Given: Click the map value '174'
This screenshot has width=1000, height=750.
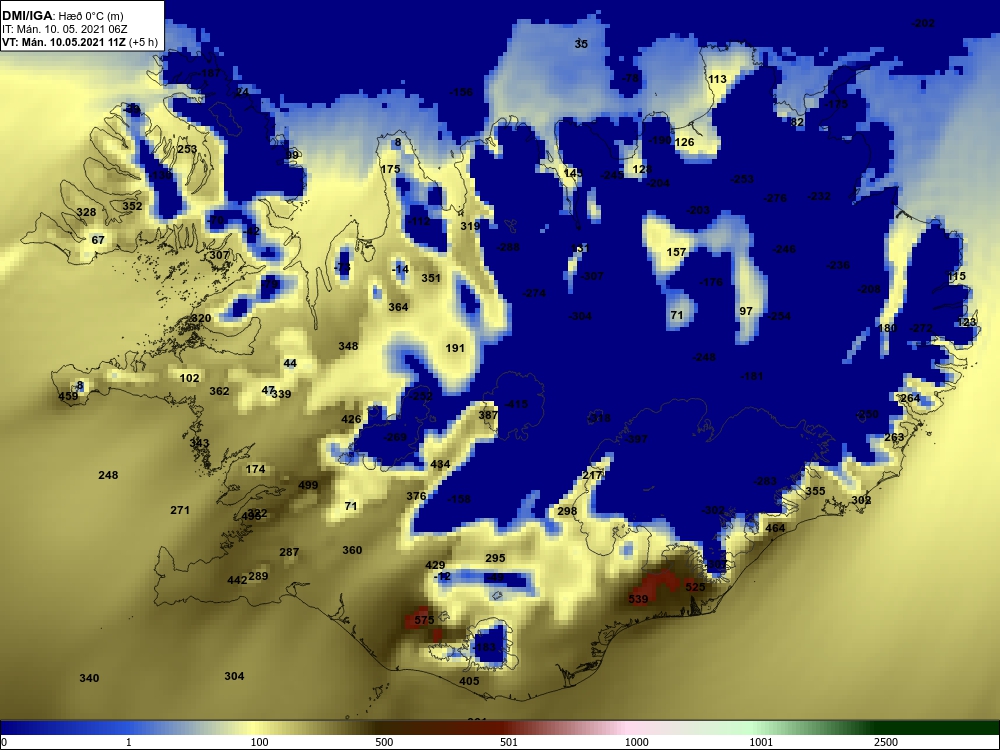Looking at the screenshot, I should click(255, 469).
